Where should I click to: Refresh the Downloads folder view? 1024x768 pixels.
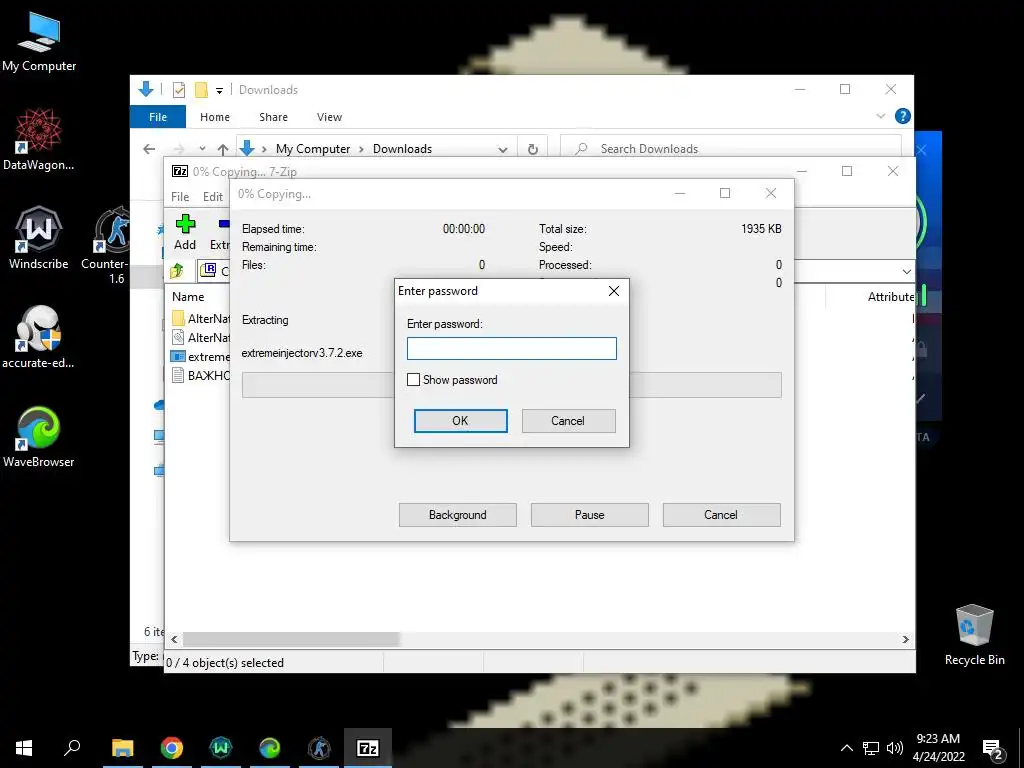click(x=533, y=149)
